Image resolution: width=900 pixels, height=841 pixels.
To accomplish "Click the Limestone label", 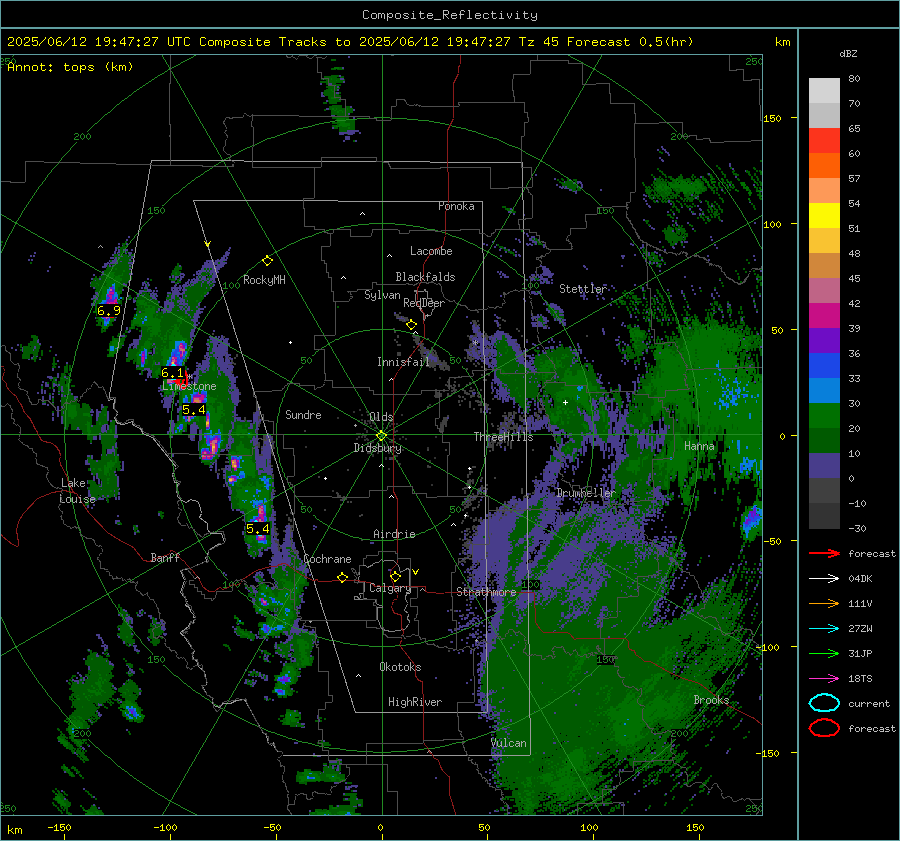I will tap(189, 386).
